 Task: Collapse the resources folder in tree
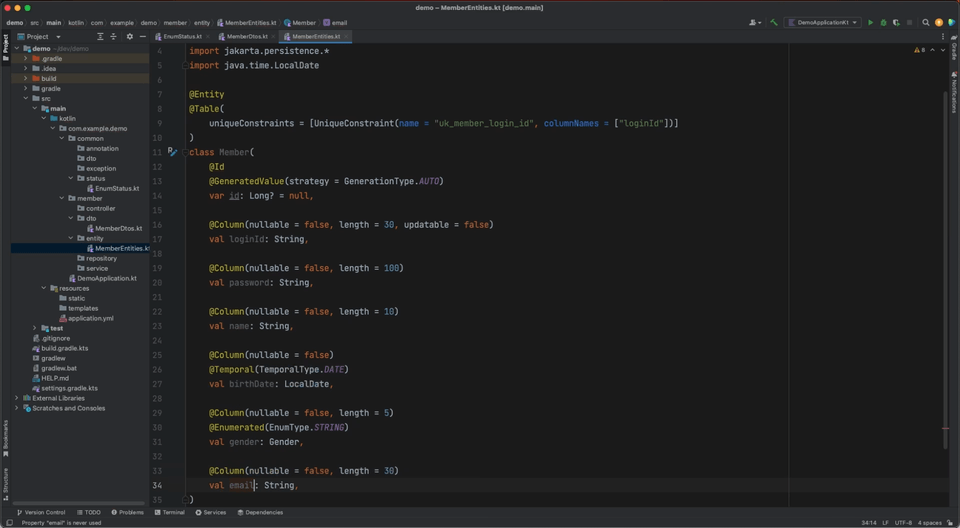click(44, 288)
